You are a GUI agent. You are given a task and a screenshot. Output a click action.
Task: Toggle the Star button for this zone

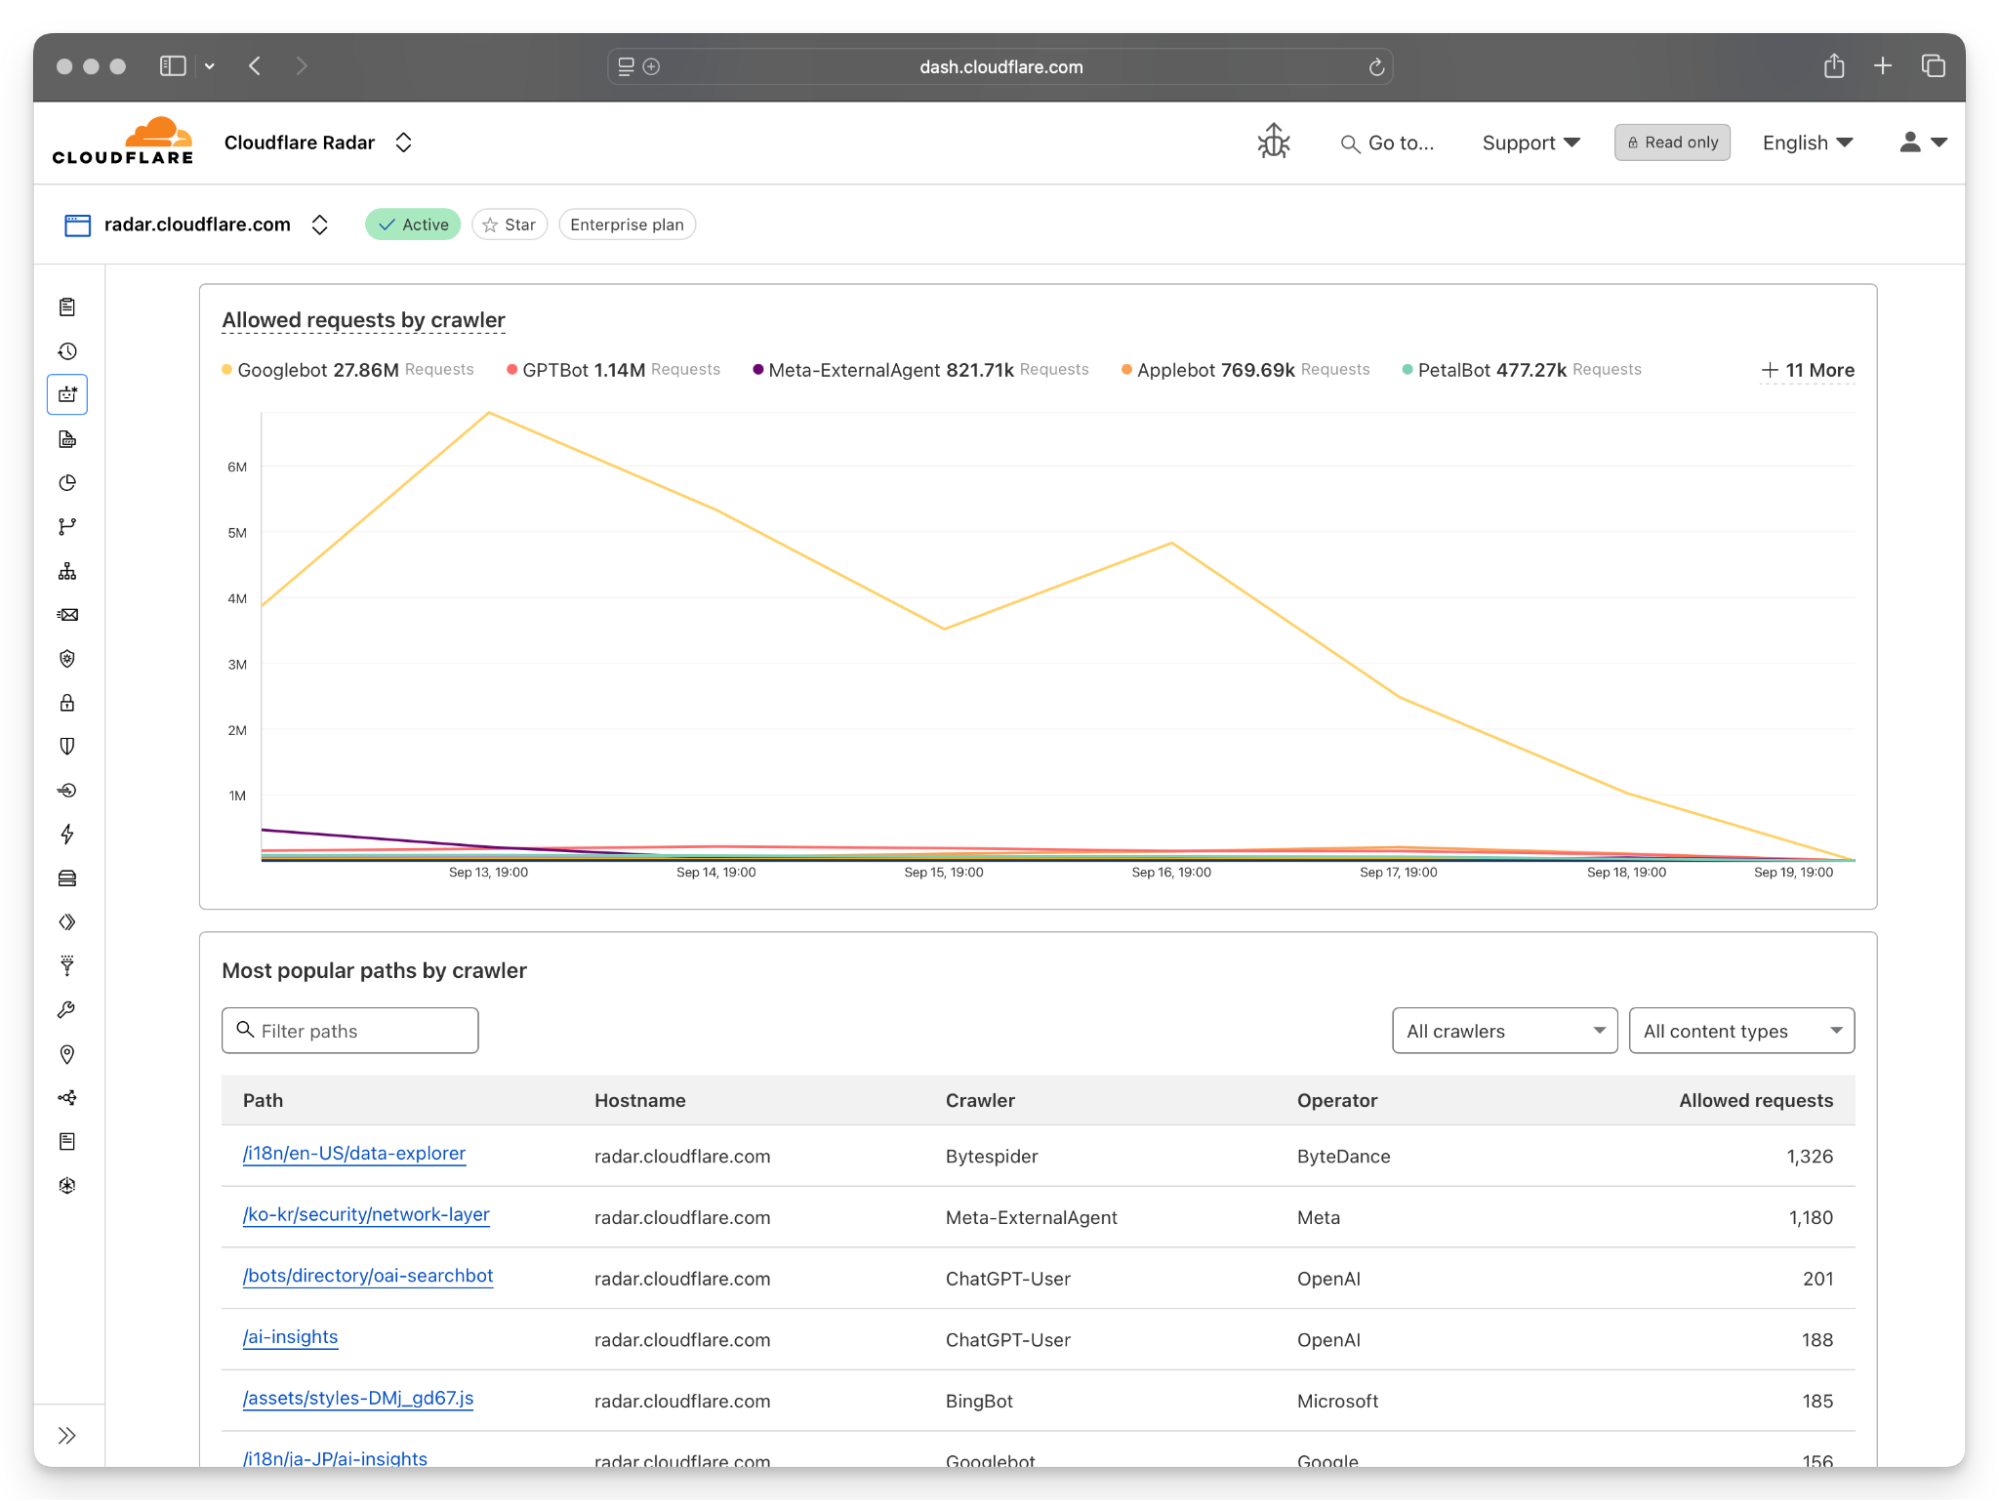[509, 225]
